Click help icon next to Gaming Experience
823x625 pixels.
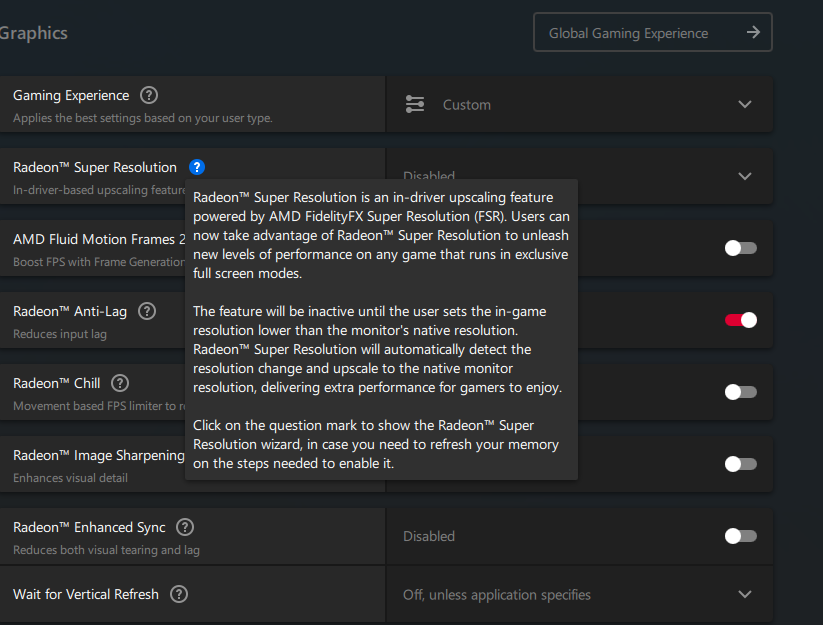coord(149,96)
